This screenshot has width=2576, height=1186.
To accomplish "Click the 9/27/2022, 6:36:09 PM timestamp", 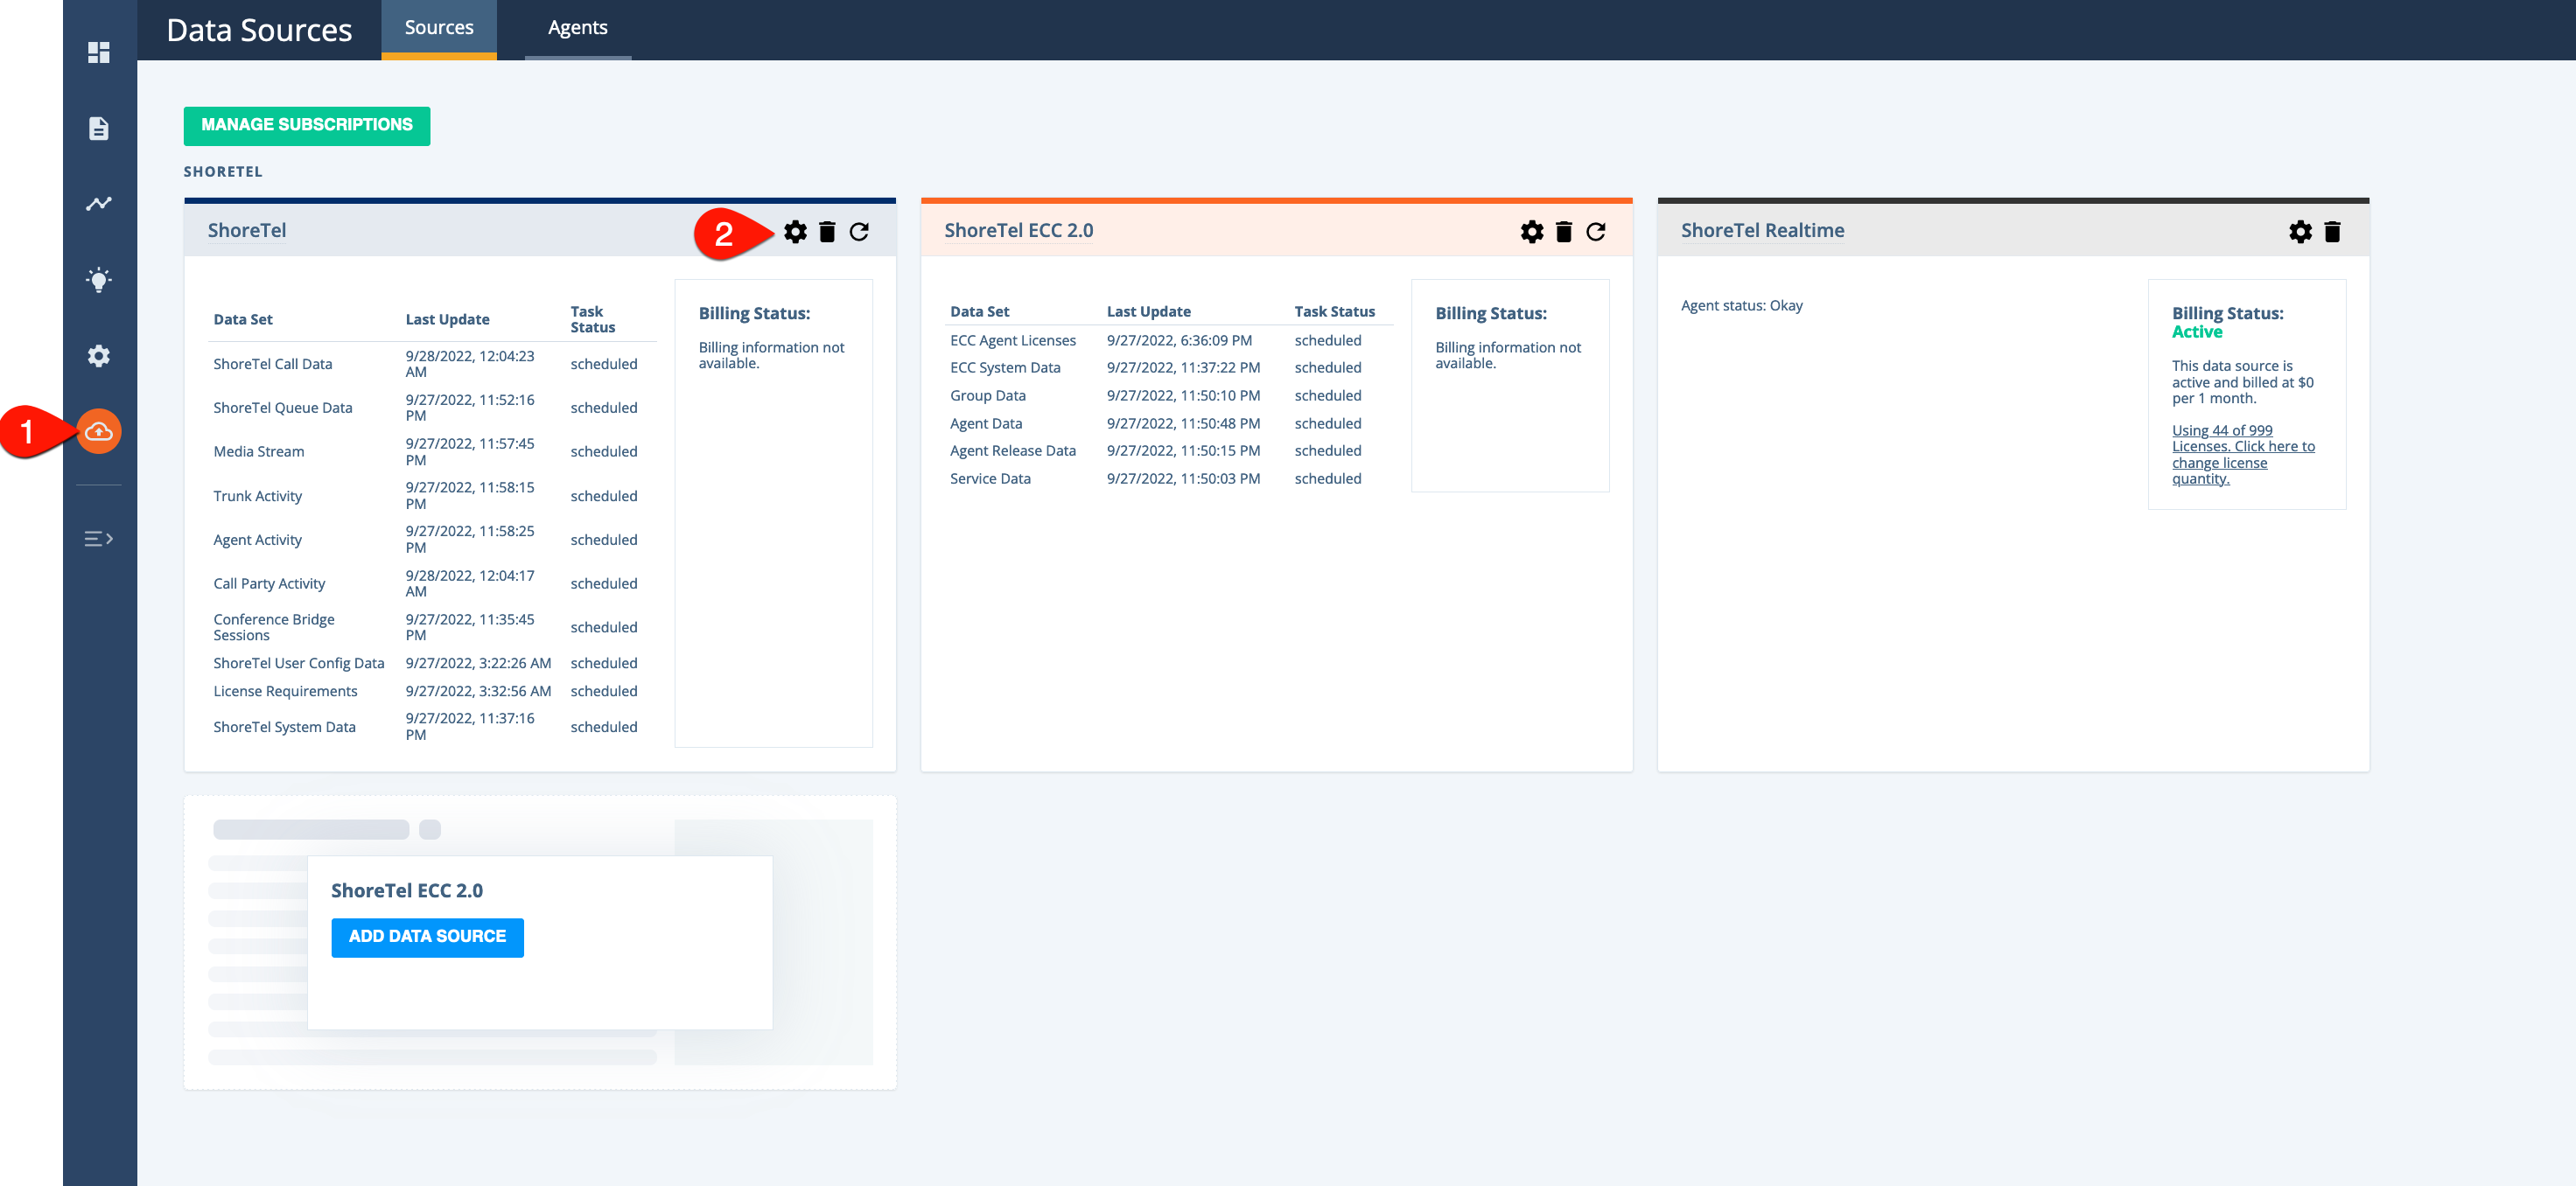I will tap(1179, 341).
